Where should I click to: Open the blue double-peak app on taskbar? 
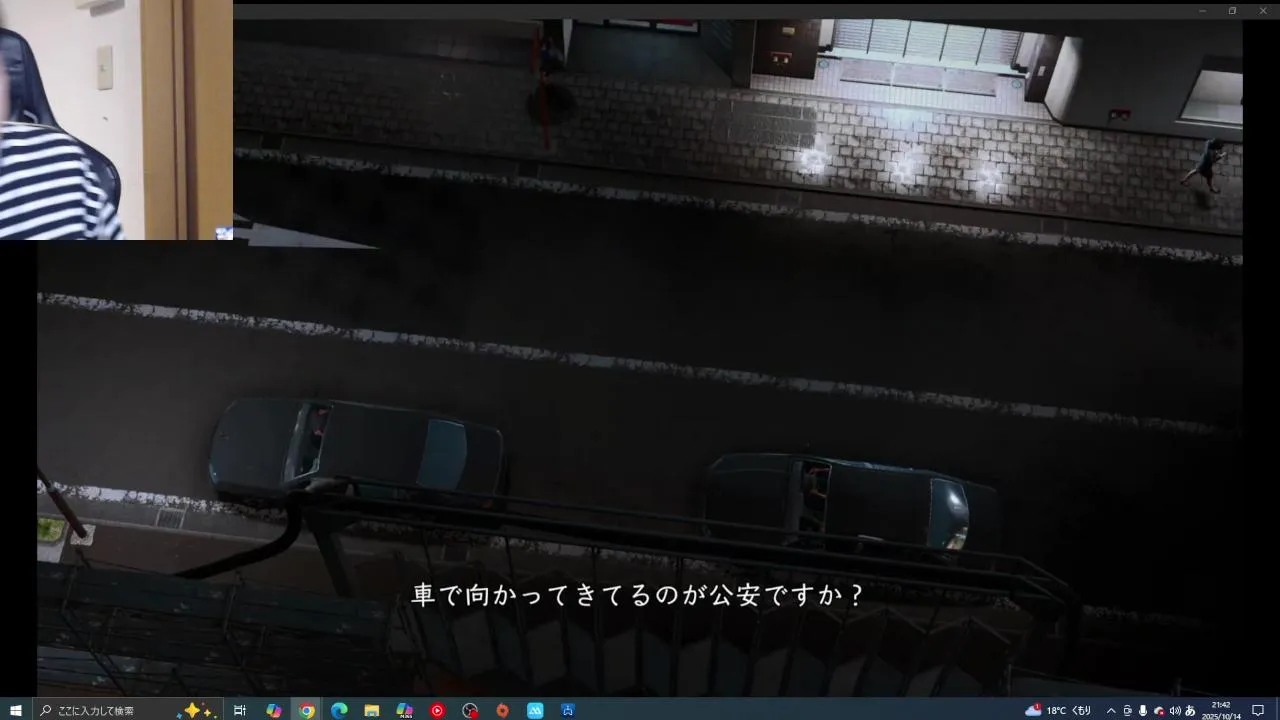(x=535, y=710)
